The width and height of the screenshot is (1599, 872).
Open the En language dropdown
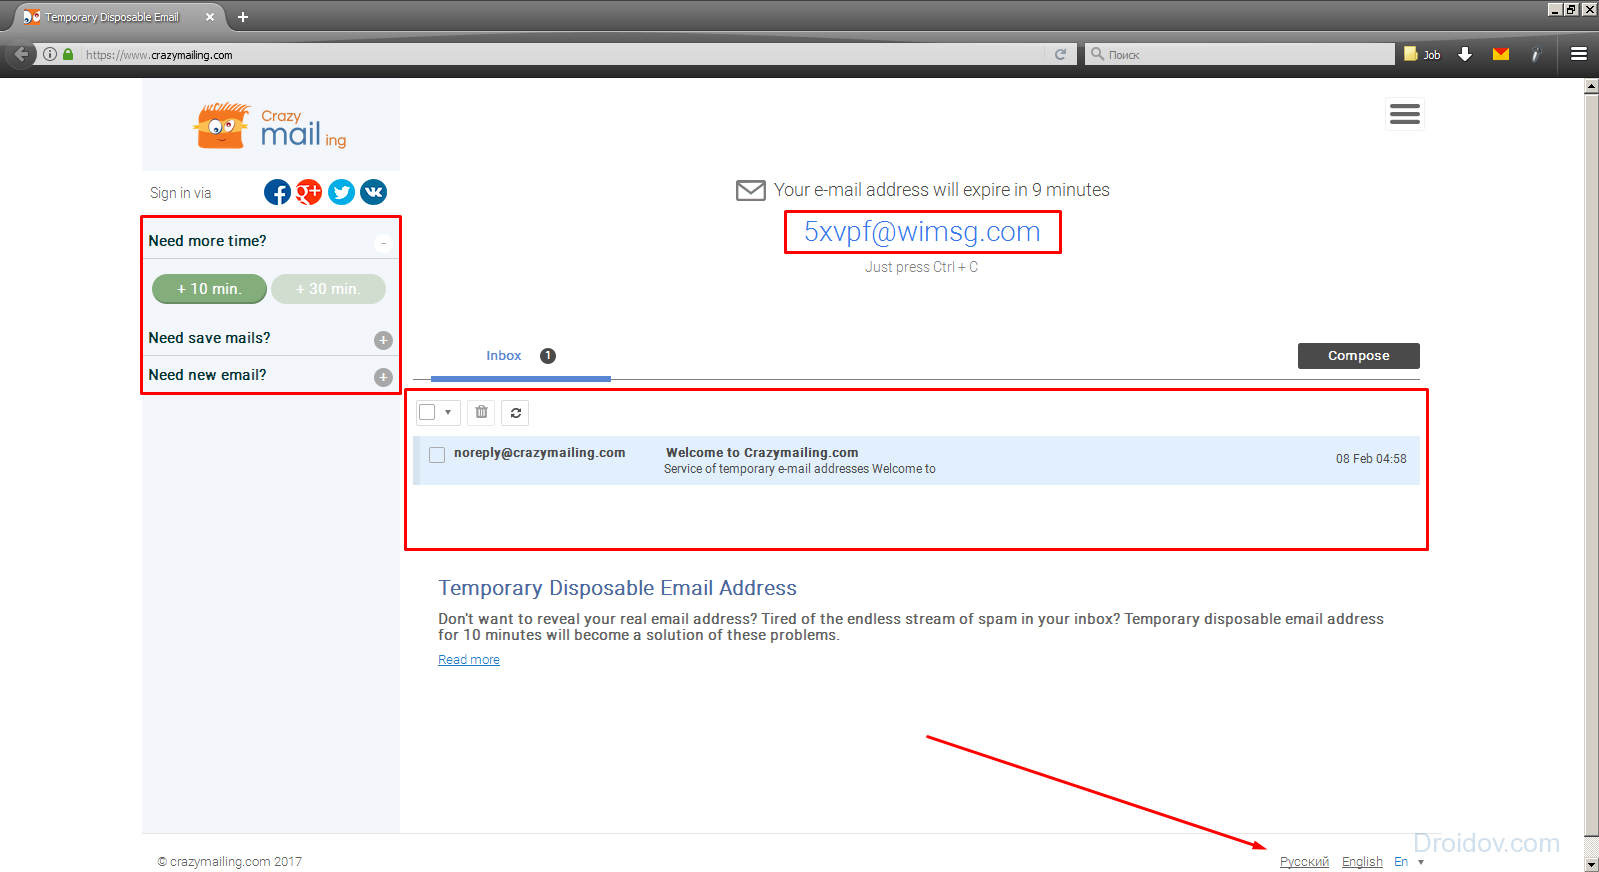point(1409,862)
